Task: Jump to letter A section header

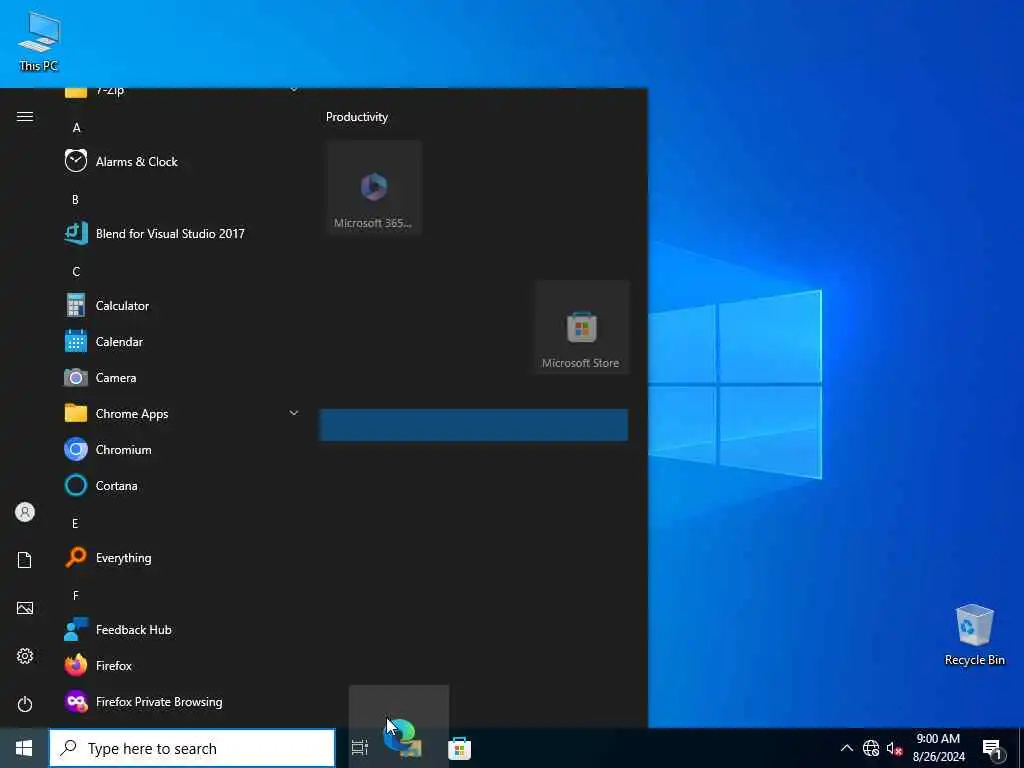Action: click(x=76, y=127)
